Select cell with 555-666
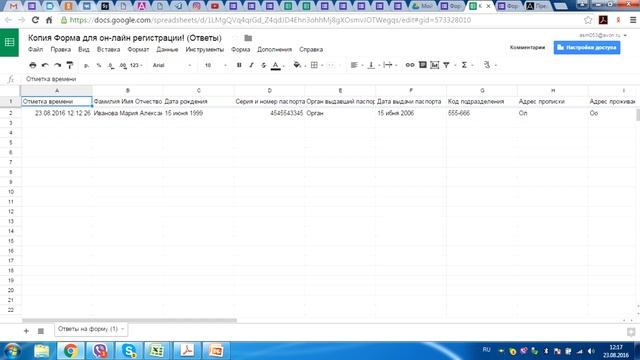The height and width of the screenshot is (360, 640). (x=482, y=113)
